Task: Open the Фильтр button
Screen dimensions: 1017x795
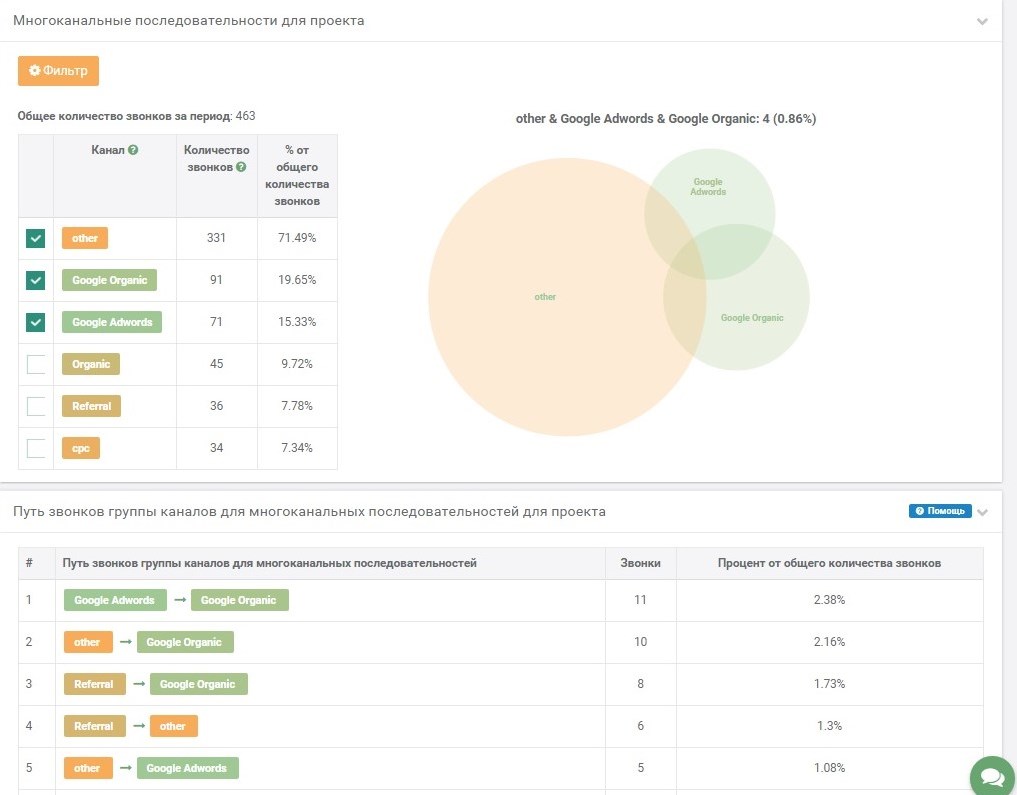Action: pos(58,71)
